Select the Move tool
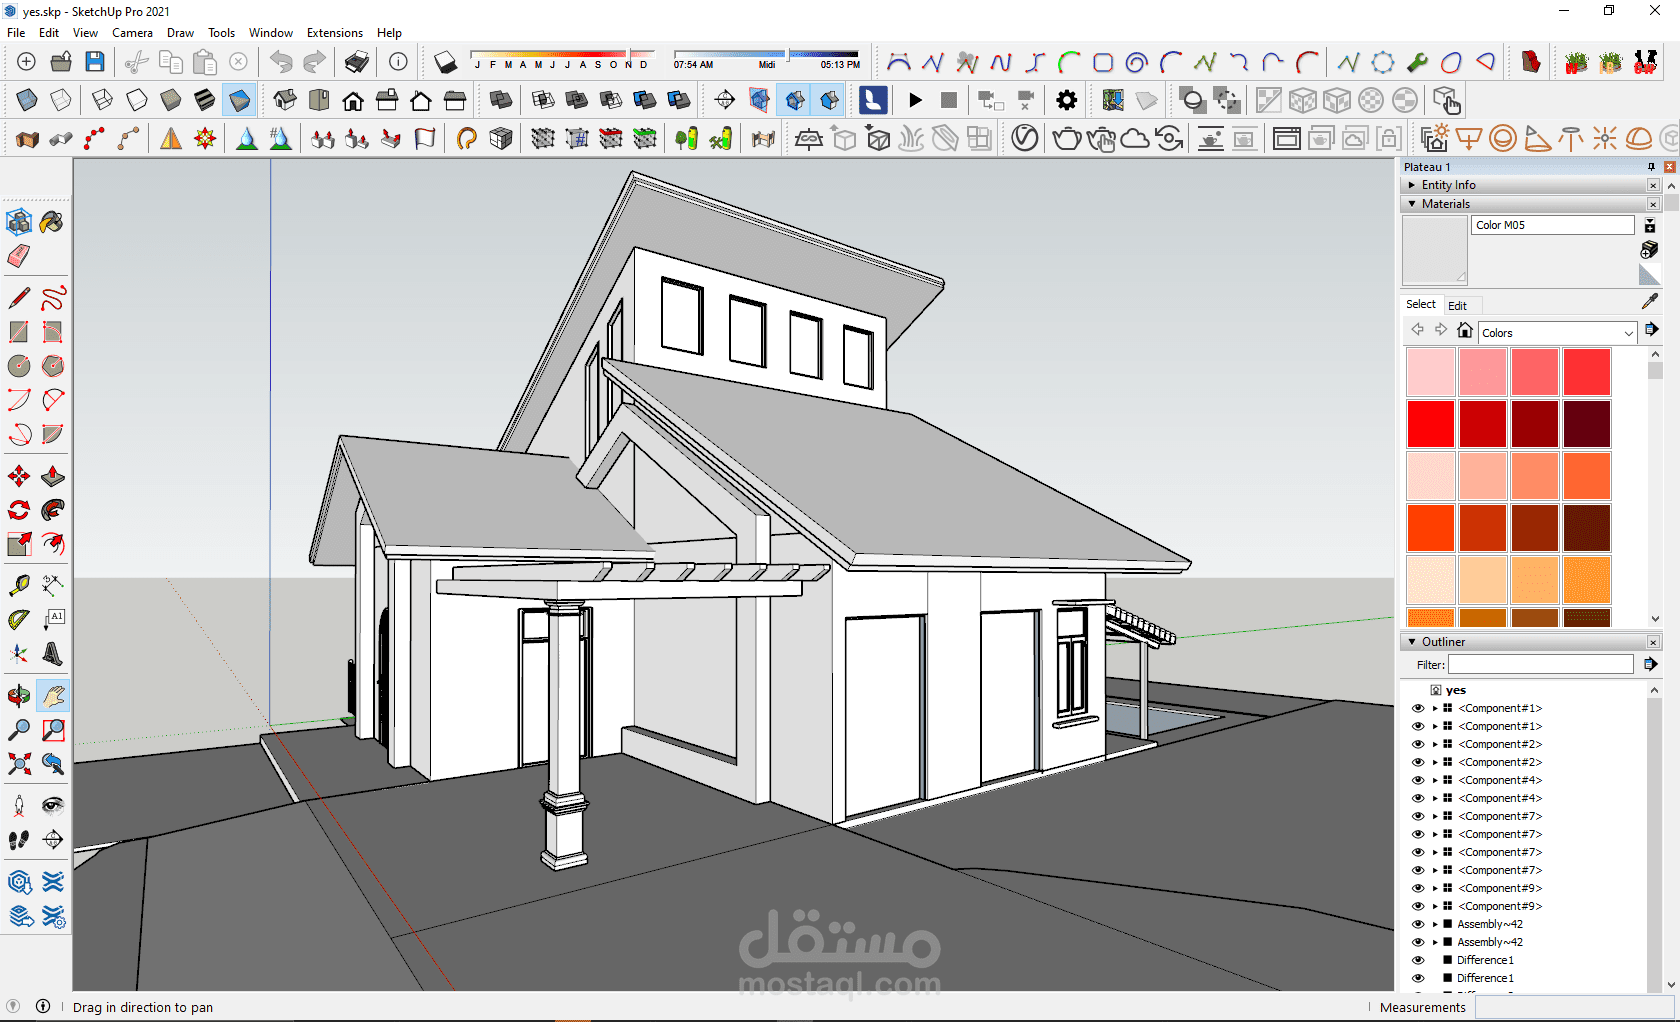Viewport: 1680px width, 1022px height. click(x=19, y=476)
